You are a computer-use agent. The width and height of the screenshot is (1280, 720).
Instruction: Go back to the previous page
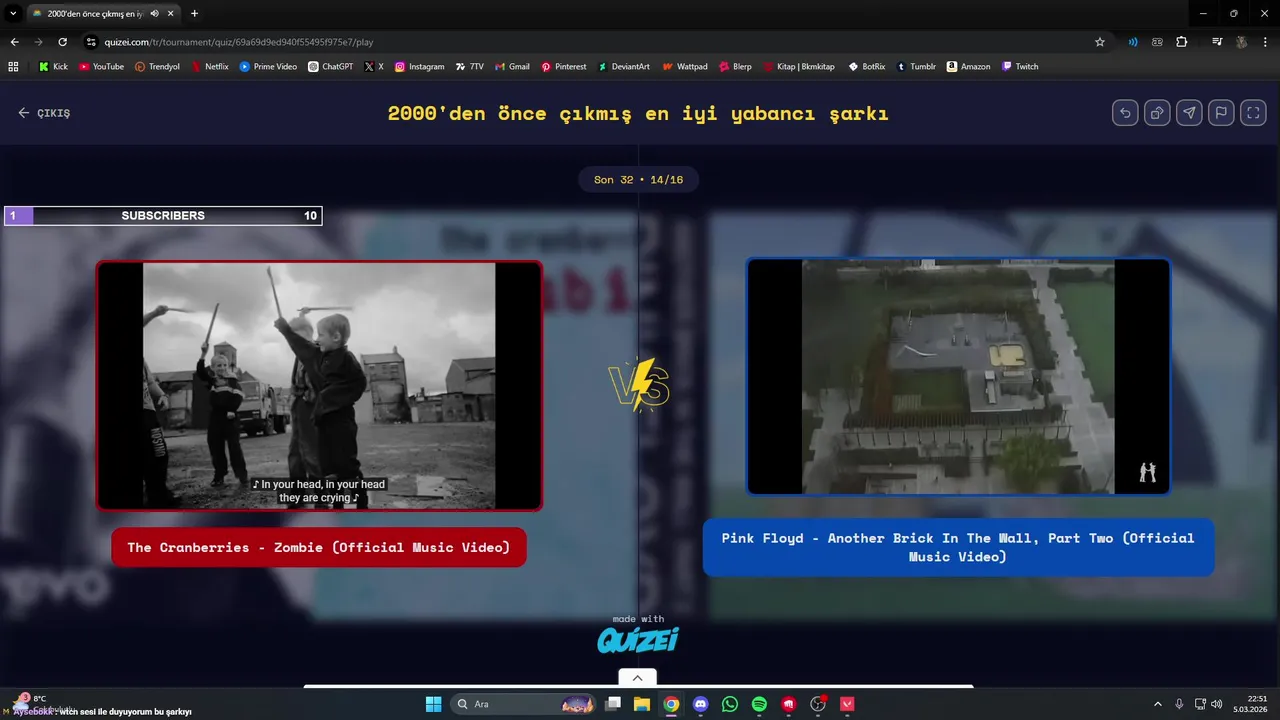[x=14, y=42]
